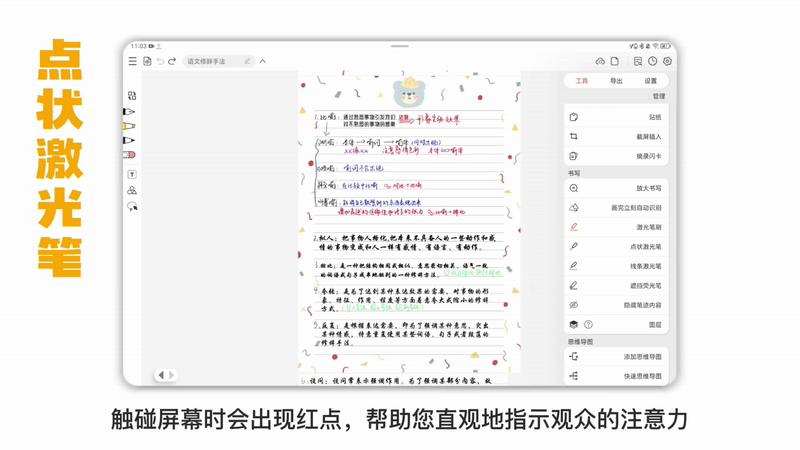Click the undo arrow in toolbar

(160, 61)
